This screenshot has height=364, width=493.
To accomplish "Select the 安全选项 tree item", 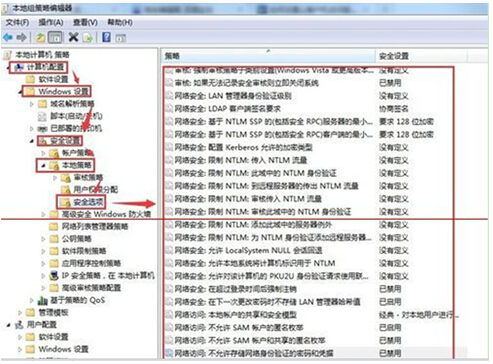I will pos(88,202).
